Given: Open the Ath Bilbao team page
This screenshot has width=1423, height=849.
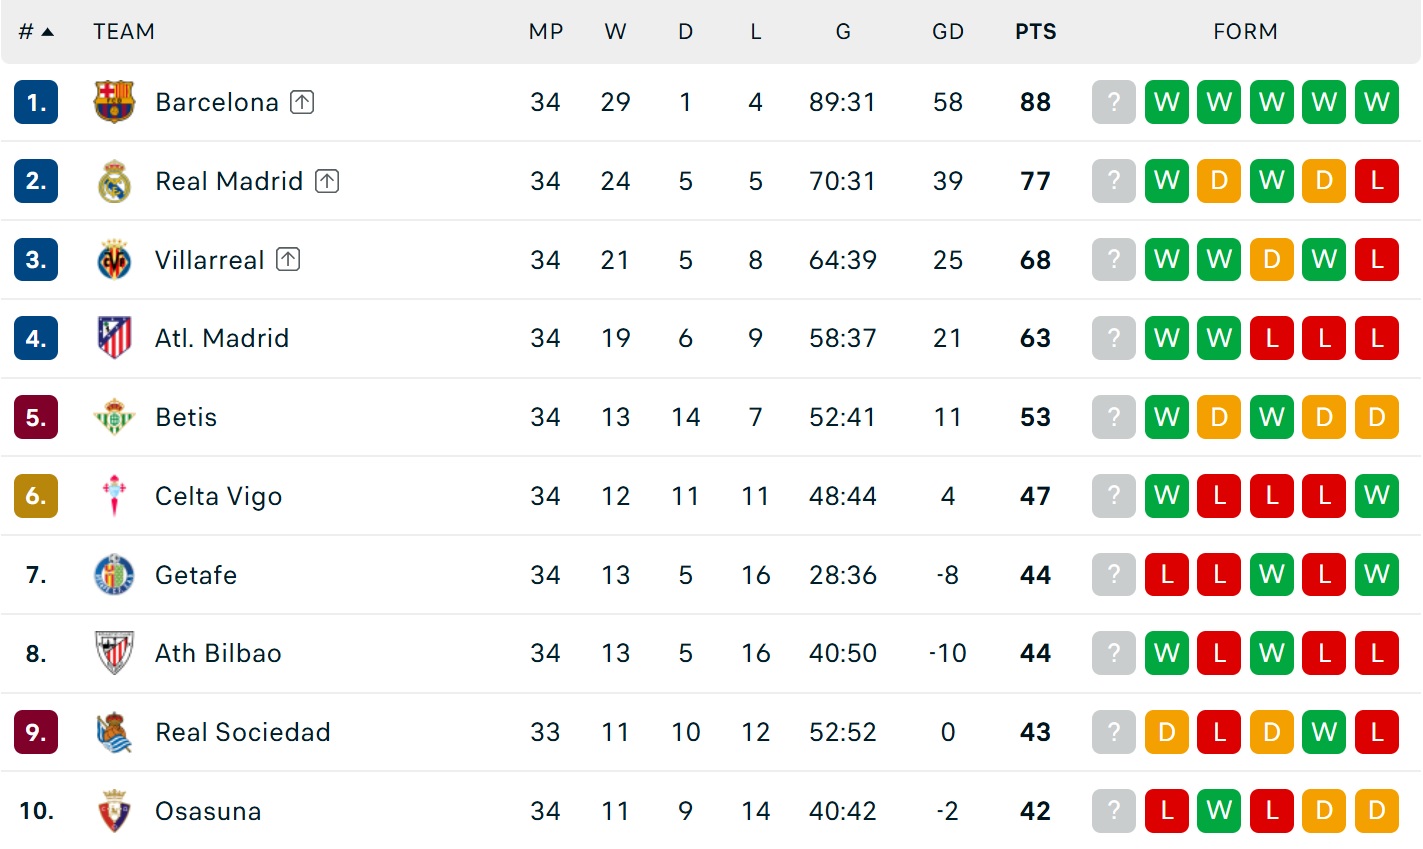Looking at the screenshot, I should coord(218,653).
